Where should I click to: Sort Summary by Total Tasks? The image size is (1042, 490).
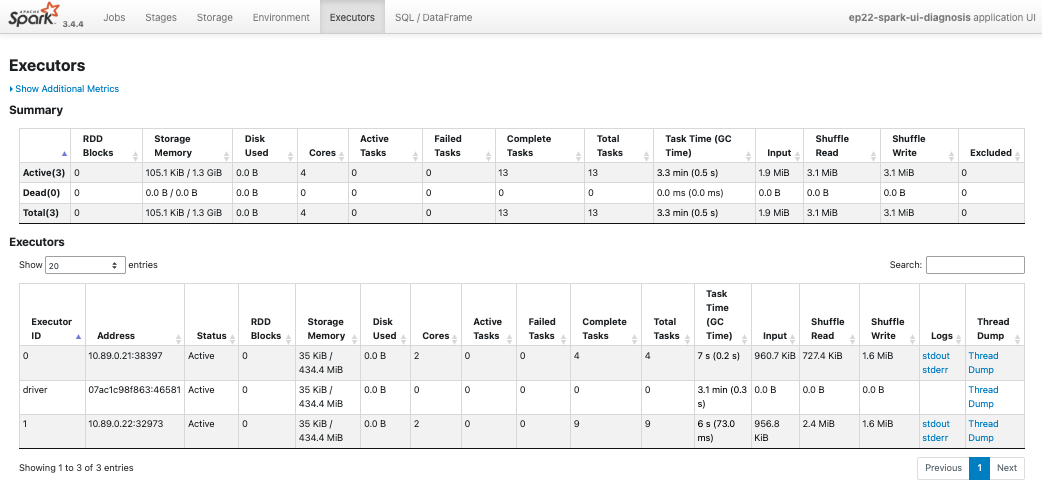point(619,146)
